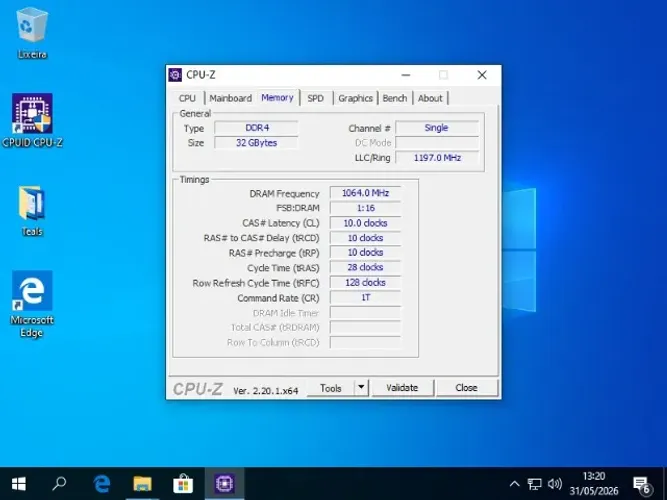Click the Cycle Time value 28 clocks
Screen dimensions: 667x500
point(365,268)
